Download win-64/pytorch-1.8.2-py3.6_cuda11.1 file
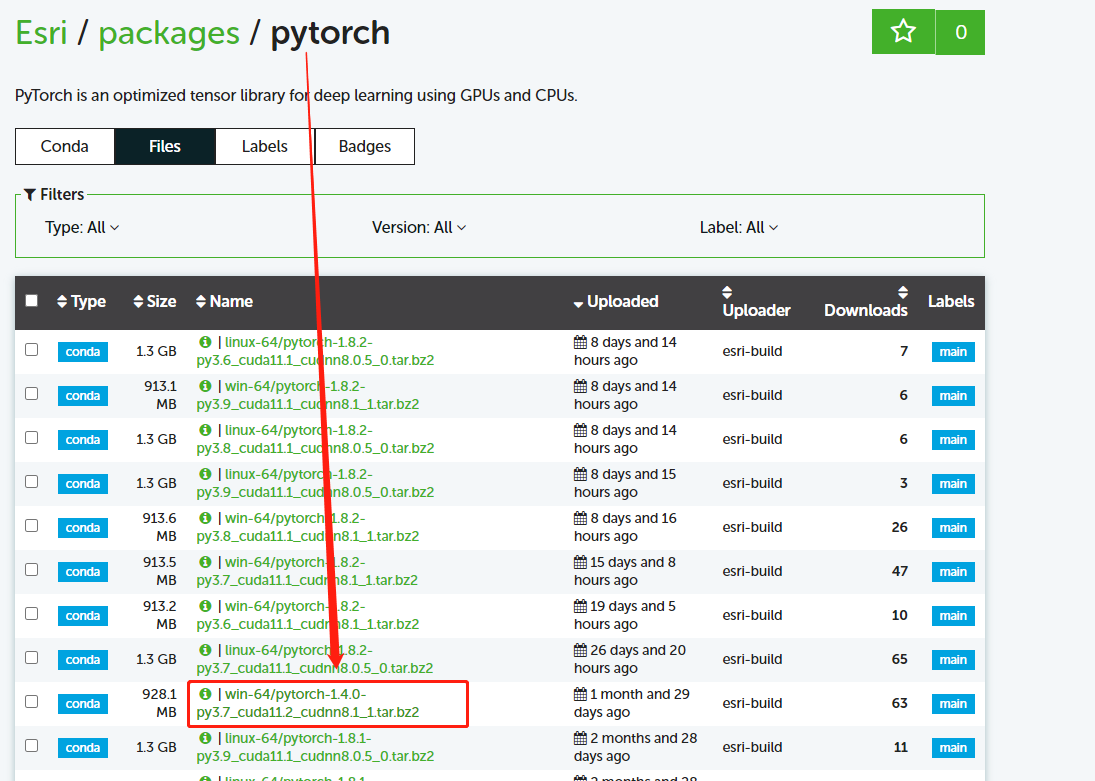The image size is (1095, 781). point(308,615)
